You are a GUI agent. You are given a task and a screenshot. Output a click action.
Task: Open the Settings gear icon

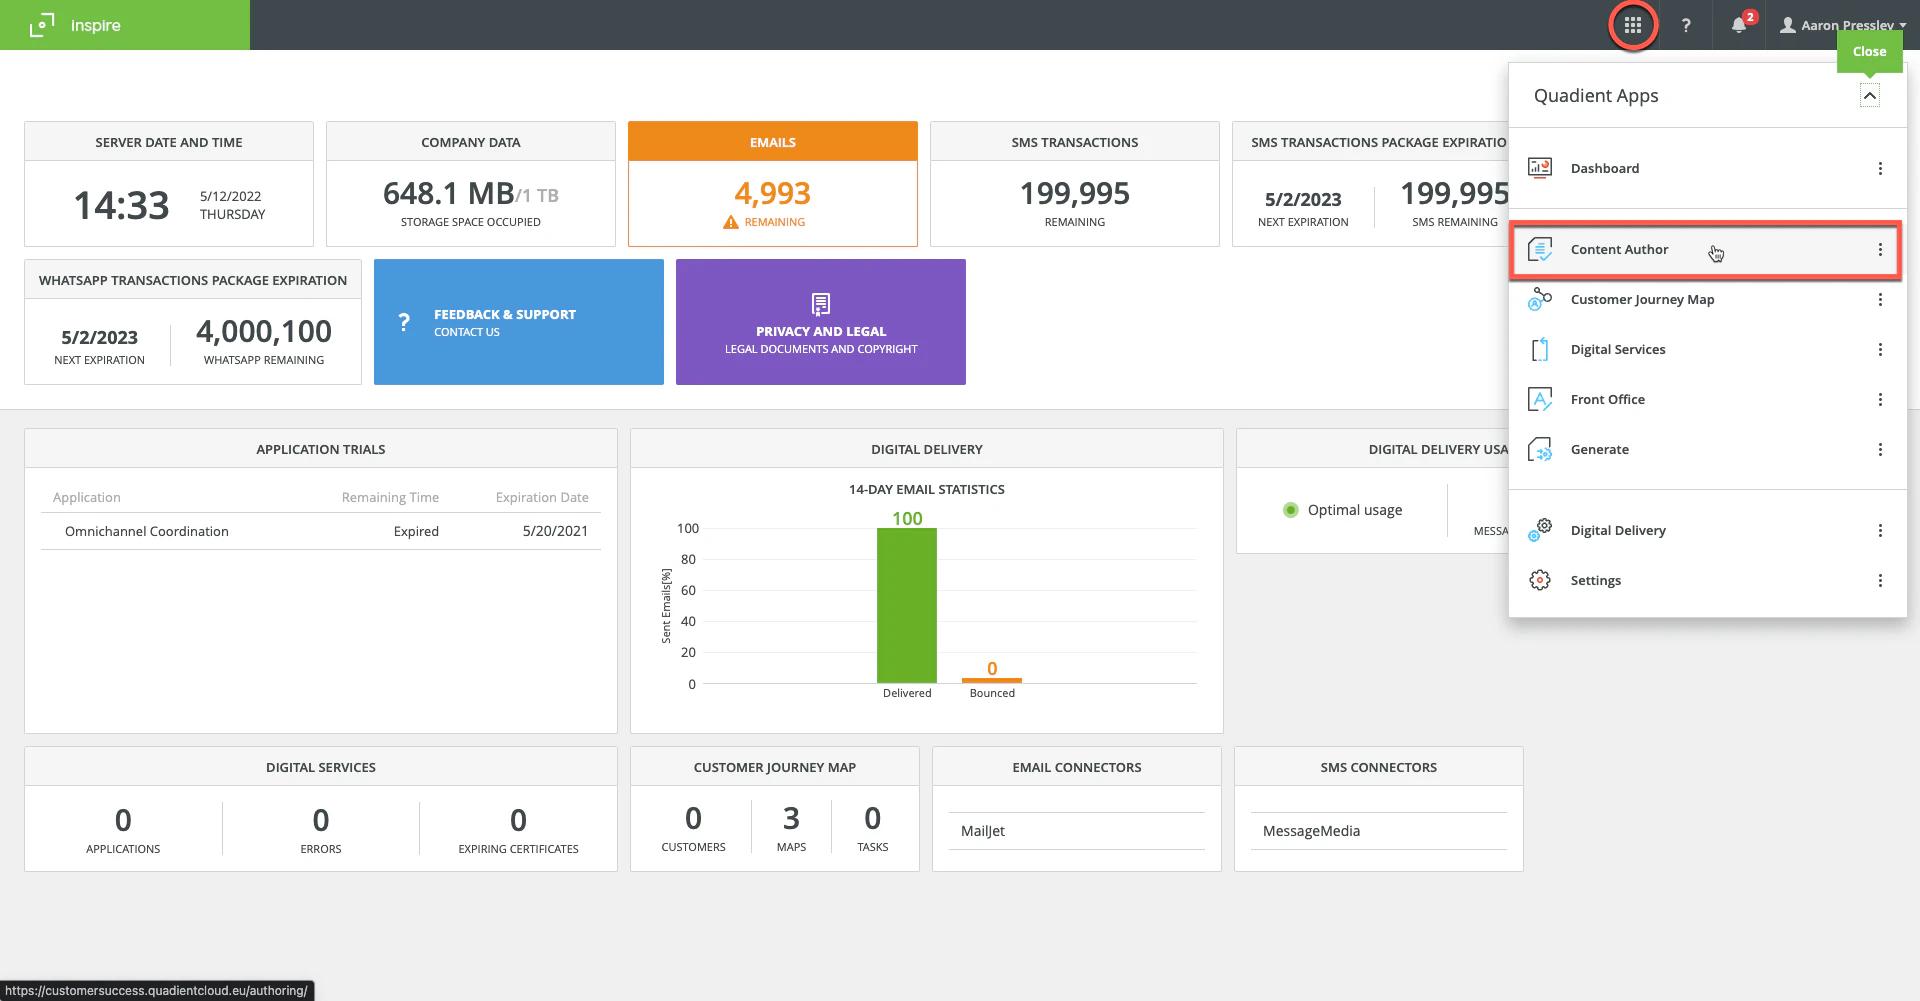pyautogui.click(x=1540, y=580)
